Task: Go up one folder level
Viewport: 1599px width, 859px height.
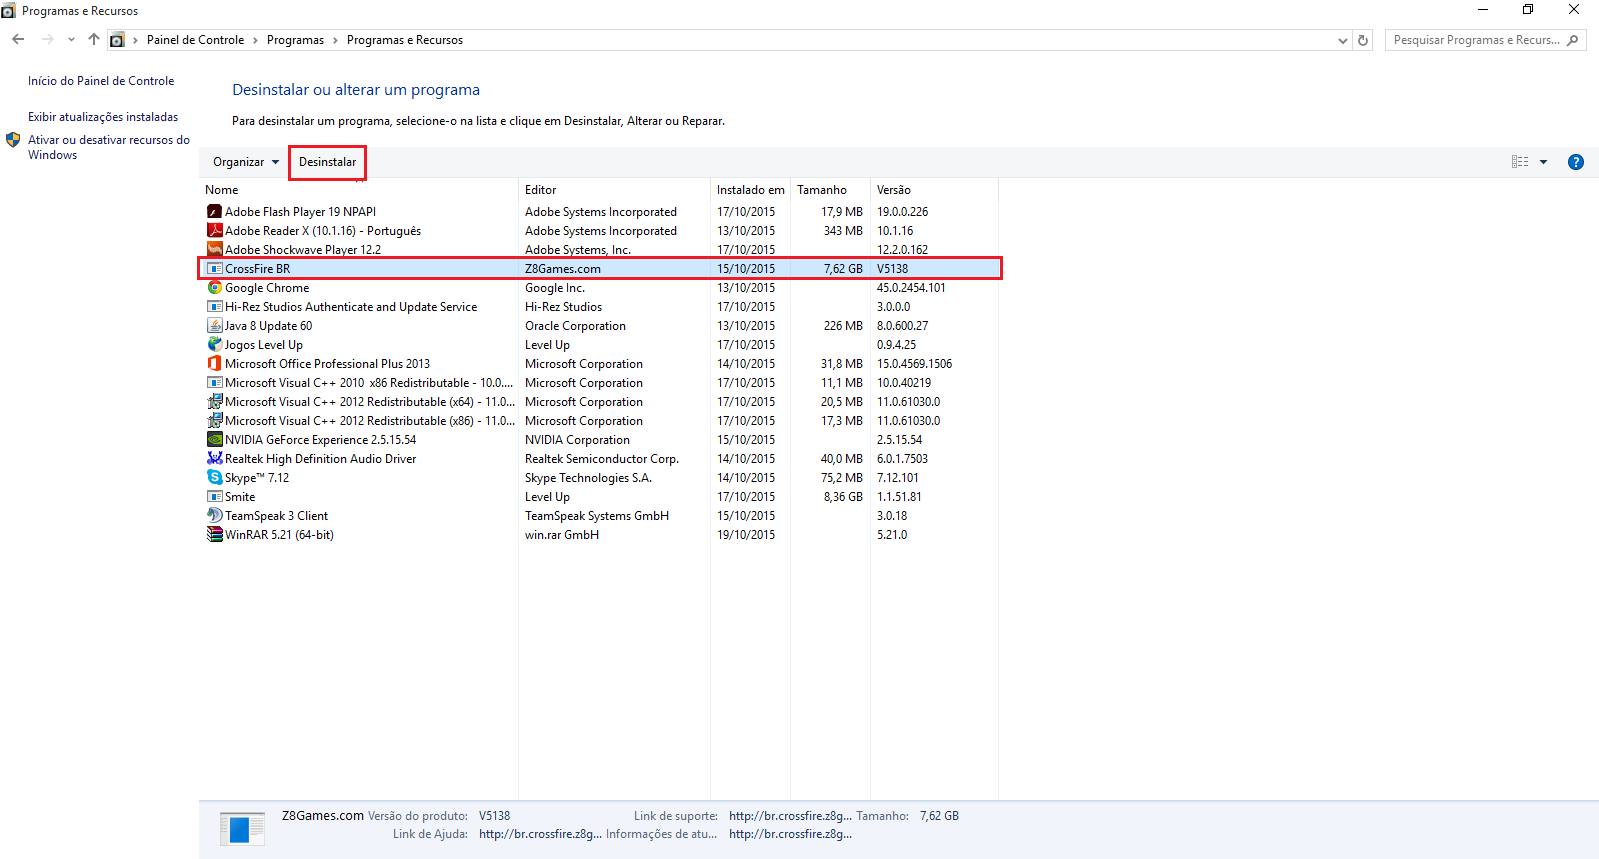Action: [93, 40]
